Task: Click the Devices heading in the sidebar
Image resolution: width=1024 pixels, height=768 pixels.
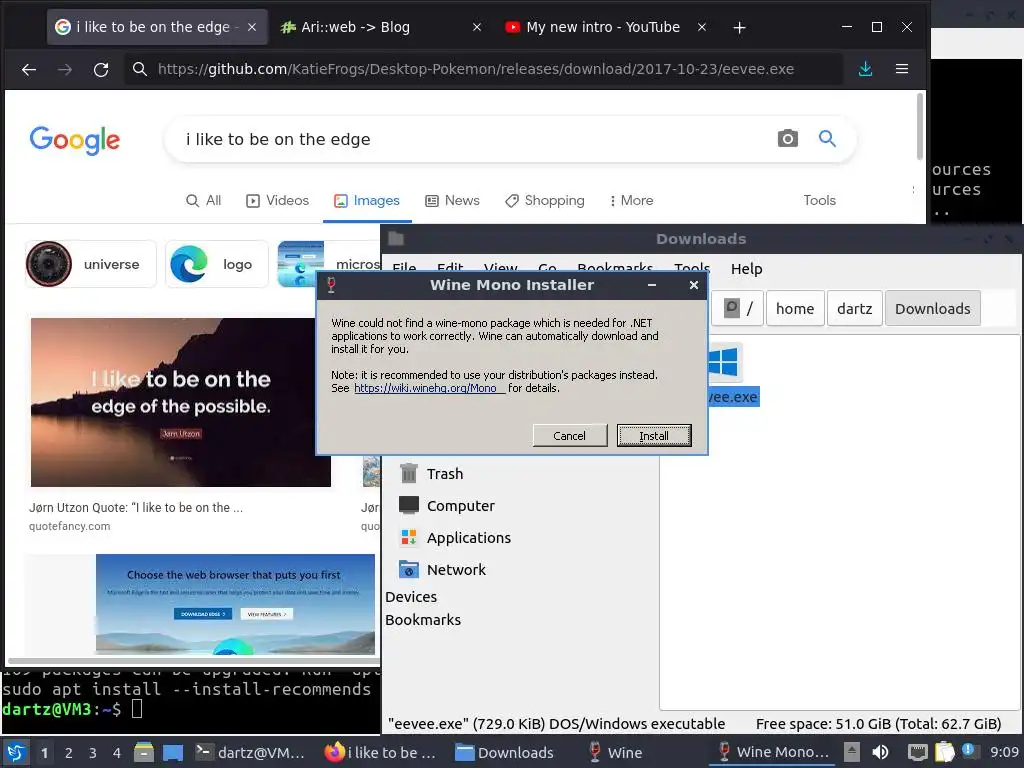Action: (411, 597)
